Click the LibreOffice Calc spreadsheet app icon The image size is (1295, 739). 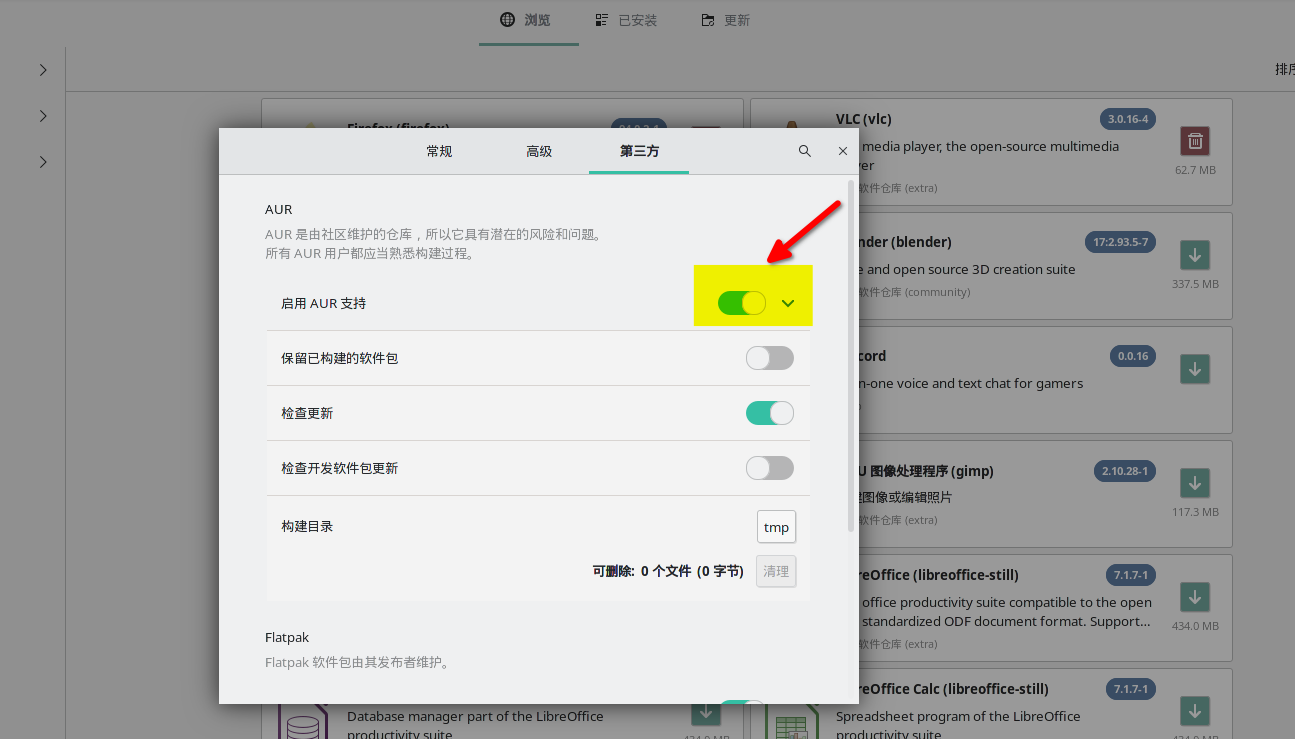pos(792,724)
